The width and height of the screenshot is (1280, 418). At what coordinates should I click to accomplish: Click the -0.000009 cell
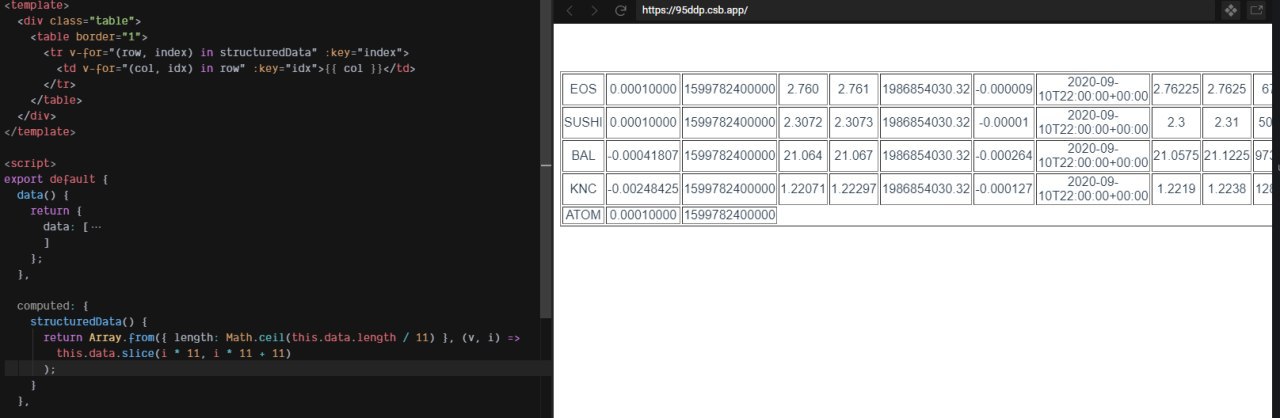[x=1004, y=89]
